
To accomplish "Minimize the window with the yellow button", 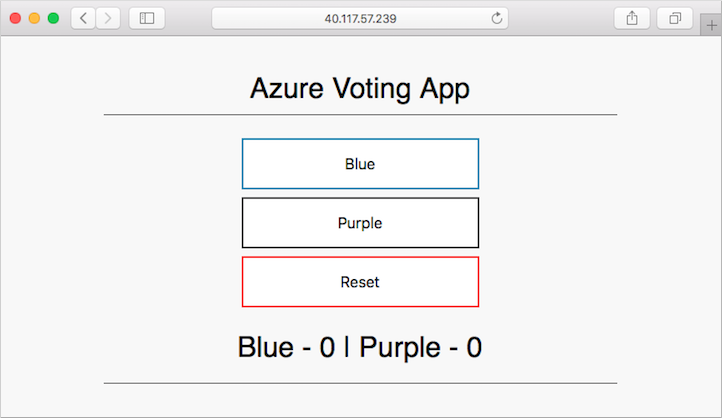I will point(34,18).
